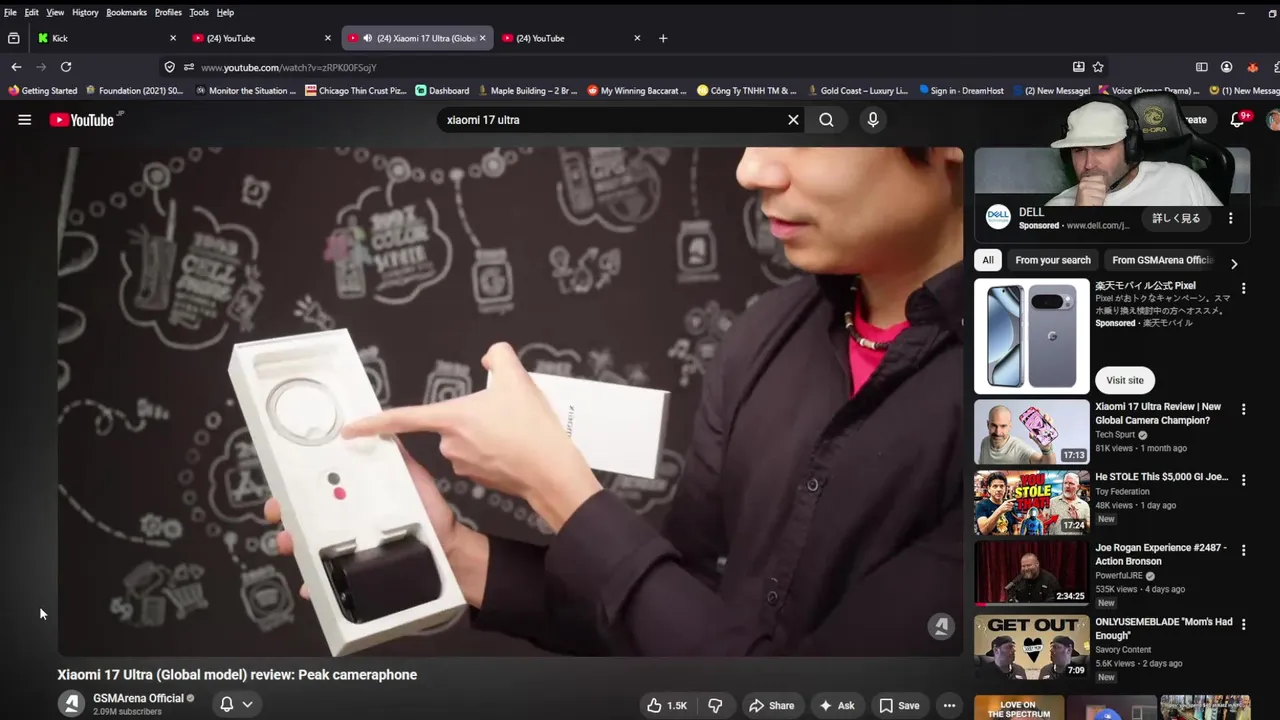The image size is (1280, 720).
Task: Open the Chicago Thin Crust Pizza bookmark
Action: pyautogui.click(x=356, y=91)
